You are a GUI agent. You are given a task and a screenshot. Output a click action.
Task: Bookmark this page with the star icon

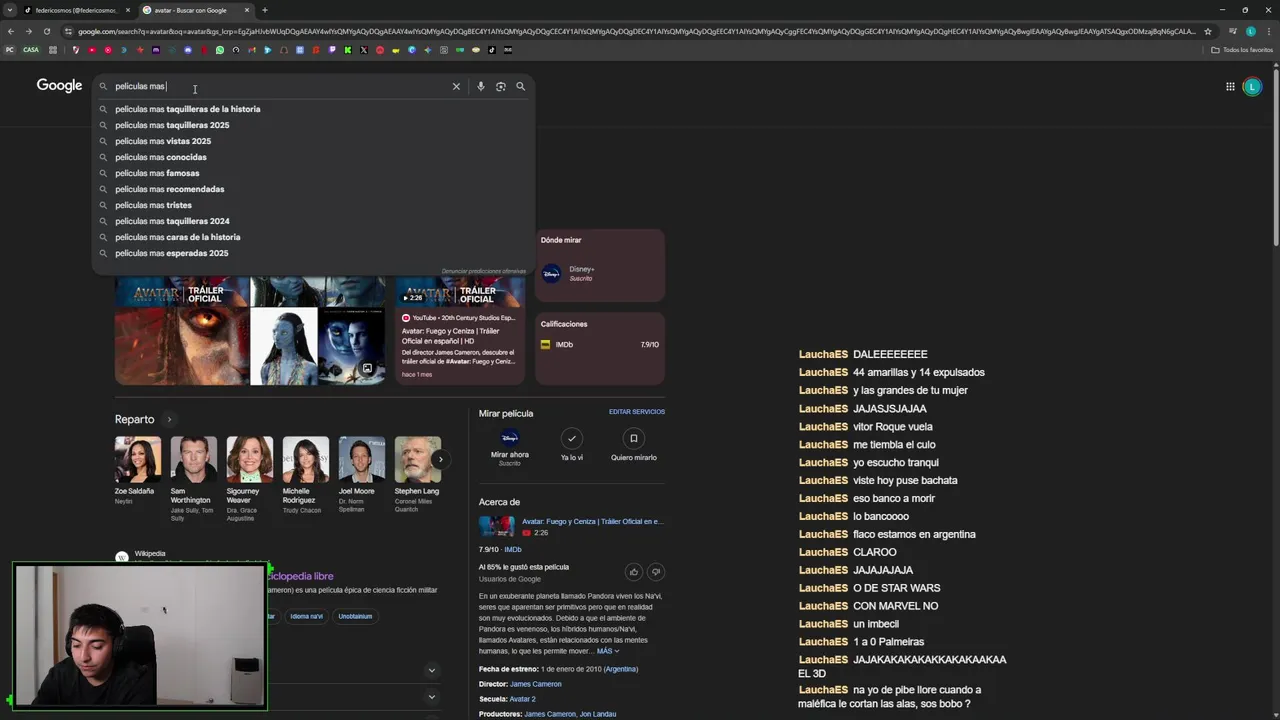(1208, 31)
